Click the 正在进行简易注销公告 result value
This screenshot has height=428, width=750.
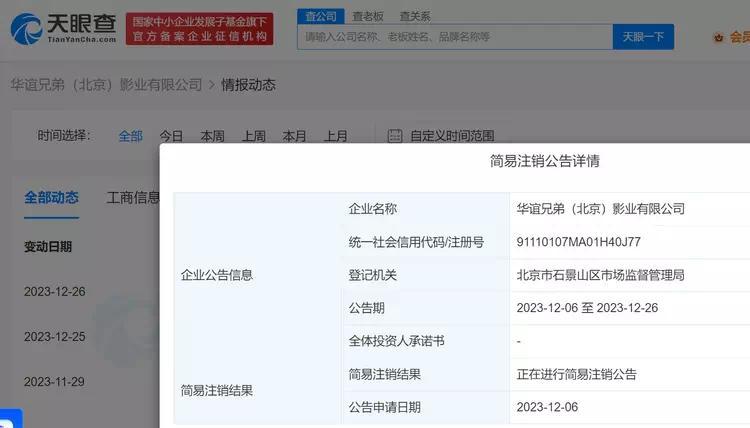(x=576, y=374)
